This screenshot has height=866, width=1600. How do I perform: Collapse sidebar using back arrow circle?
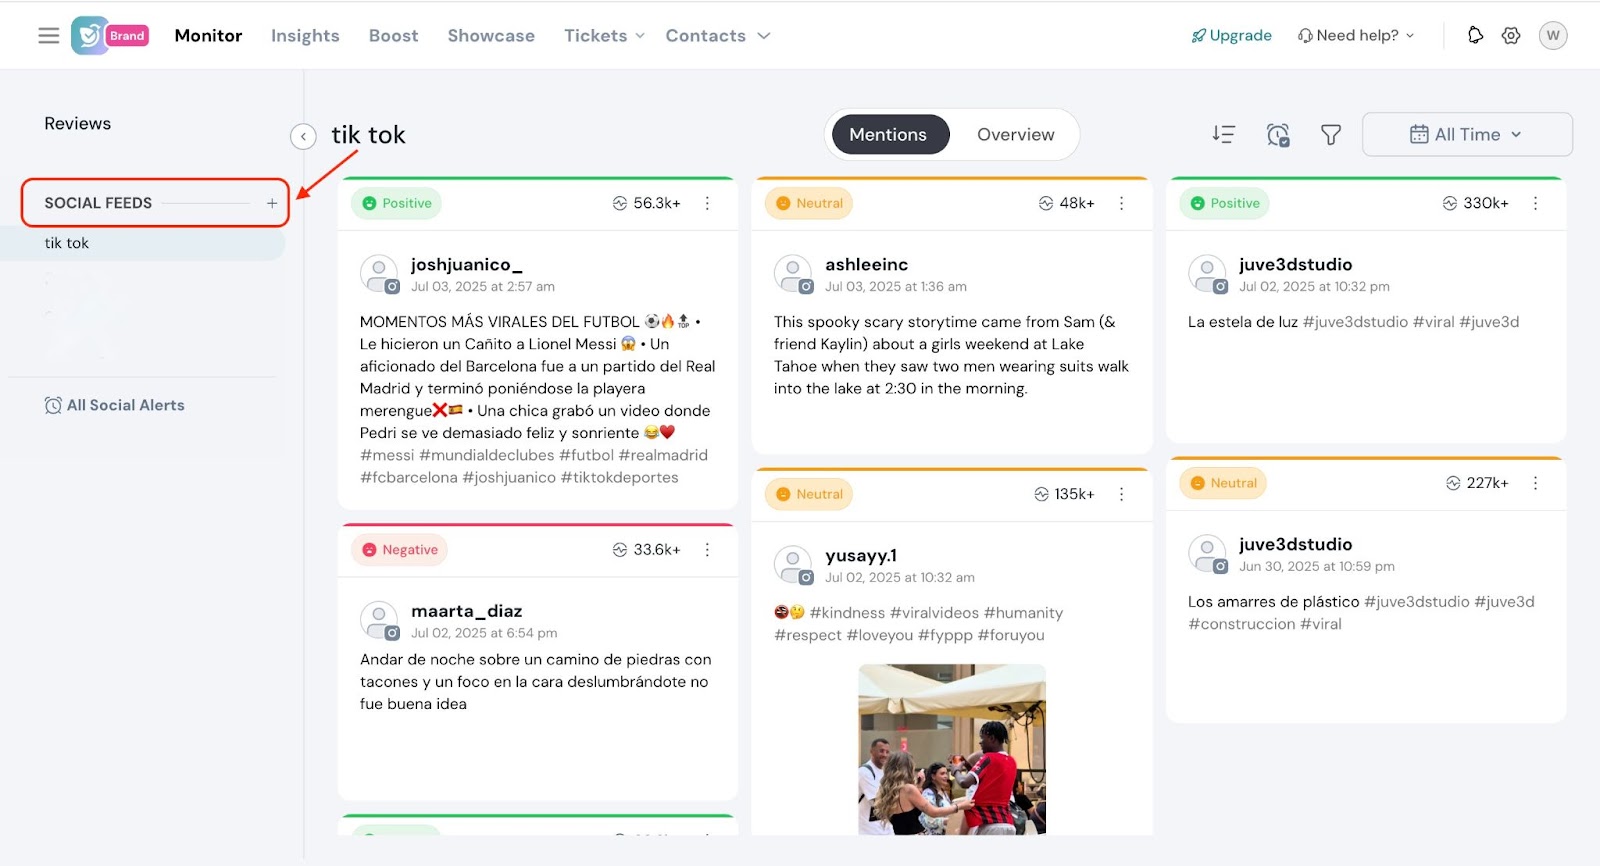303,136
